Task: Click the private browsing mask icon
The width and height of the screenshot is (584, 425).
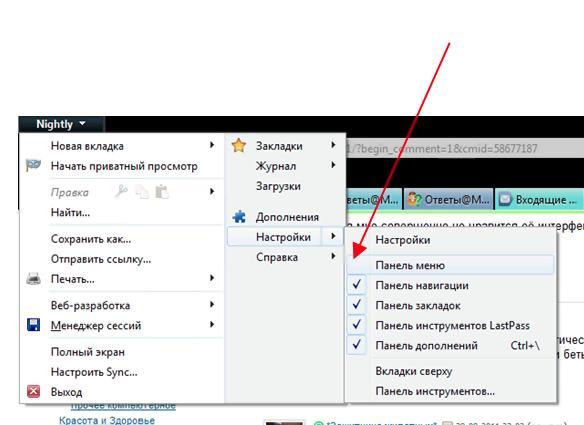Action: [x=33, y=165]
